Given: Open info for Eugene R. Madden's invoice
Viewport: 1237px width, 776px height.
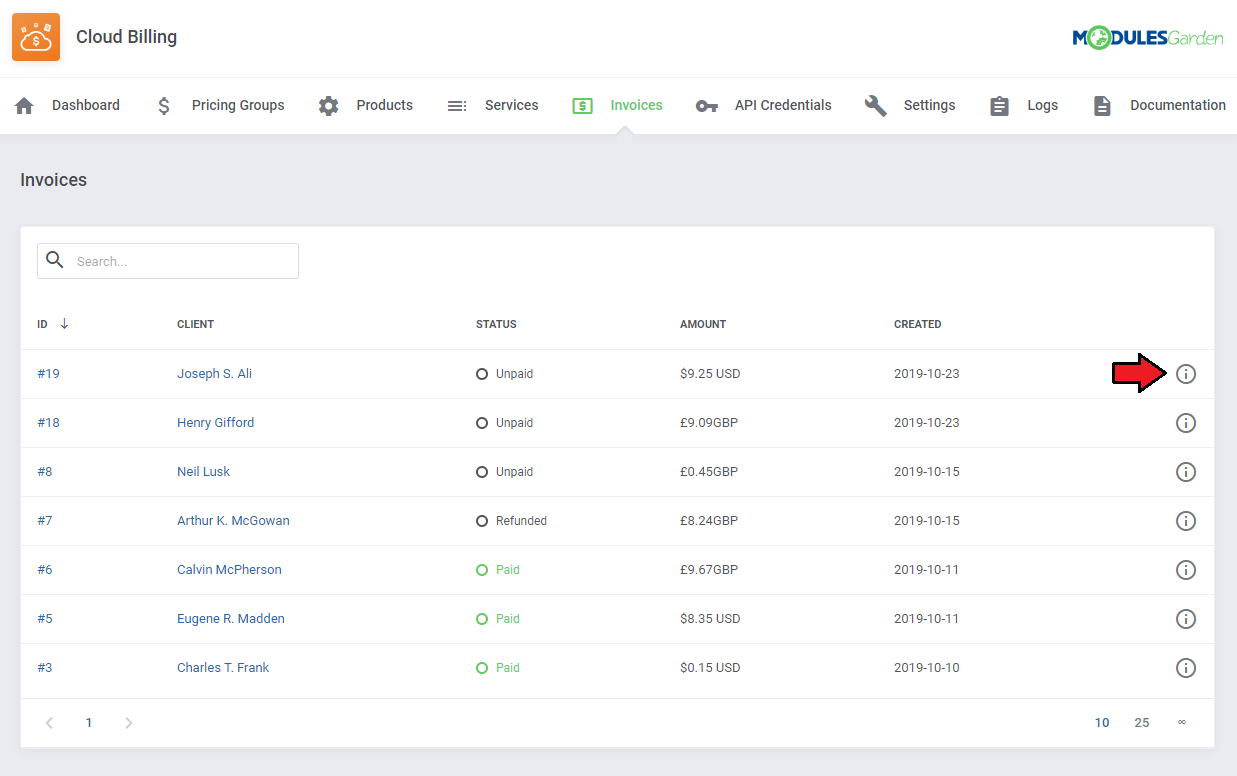Looking at the screenshot, I should [1186, 619].
